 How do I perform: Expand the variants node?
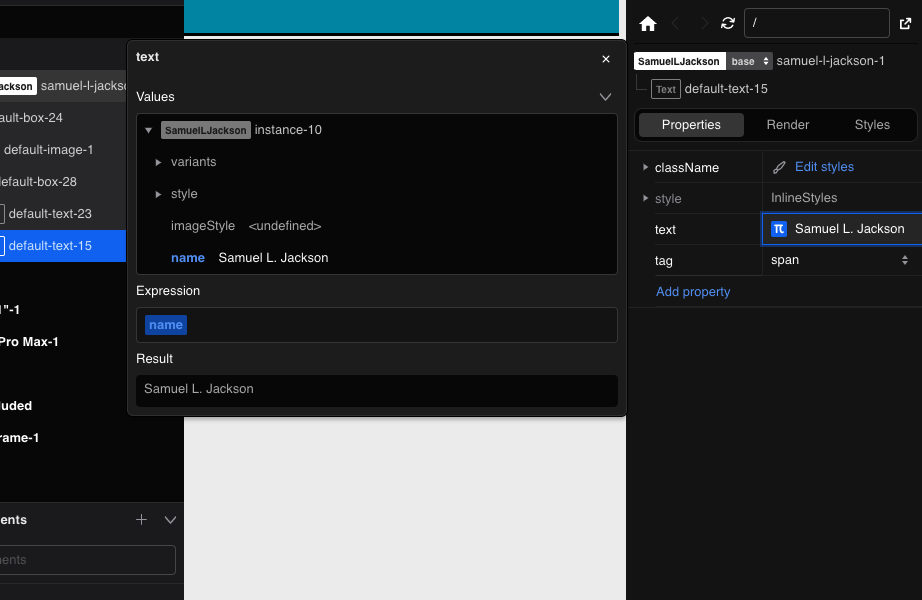coord(158,162)
